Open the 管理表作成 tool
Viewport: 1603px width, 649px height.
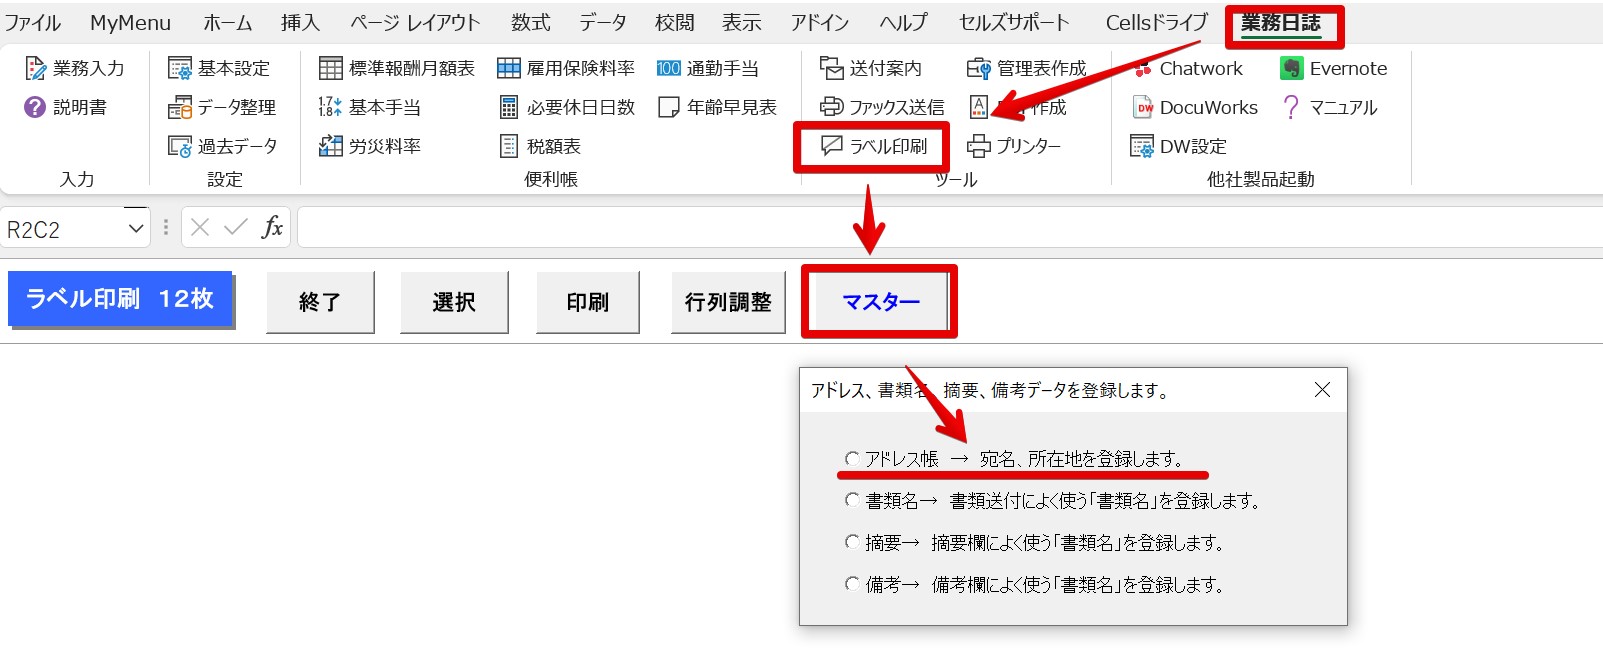pyautogui.click(x=1027, y=68)
